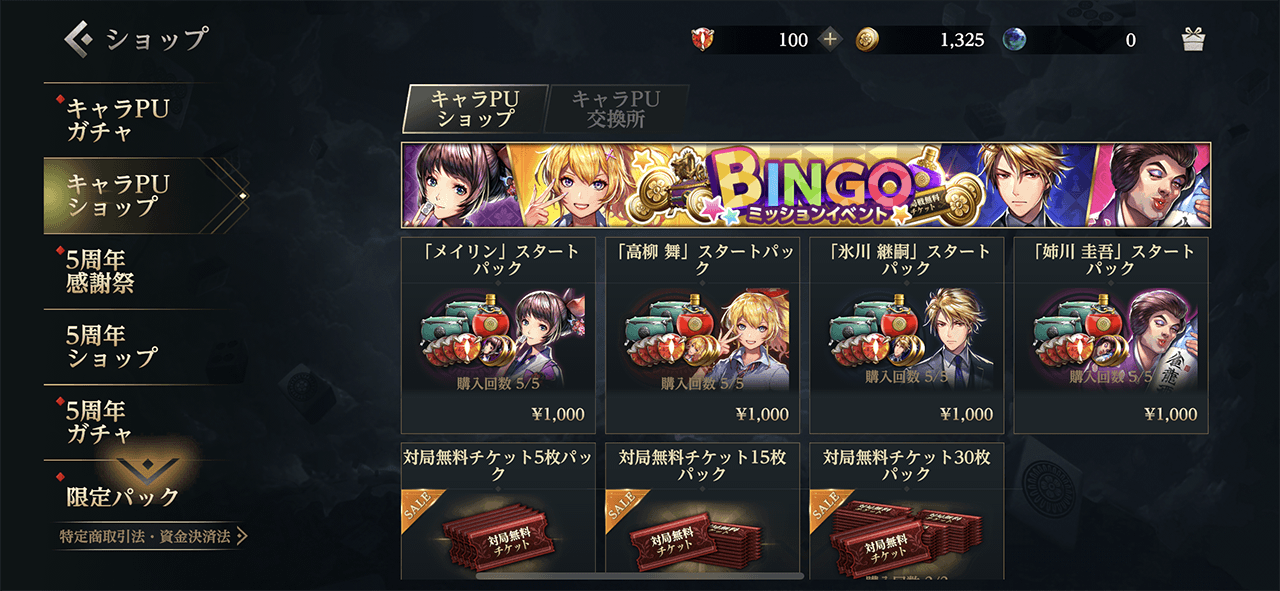The image size is (1280, 591).
Task: Select the 5-ticket free match pack
Action: 498,511
